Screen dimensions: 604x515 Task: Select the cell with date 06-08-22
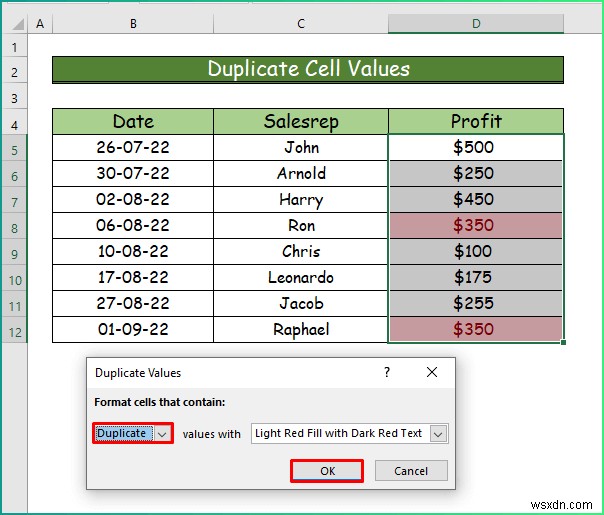(133, 225)
